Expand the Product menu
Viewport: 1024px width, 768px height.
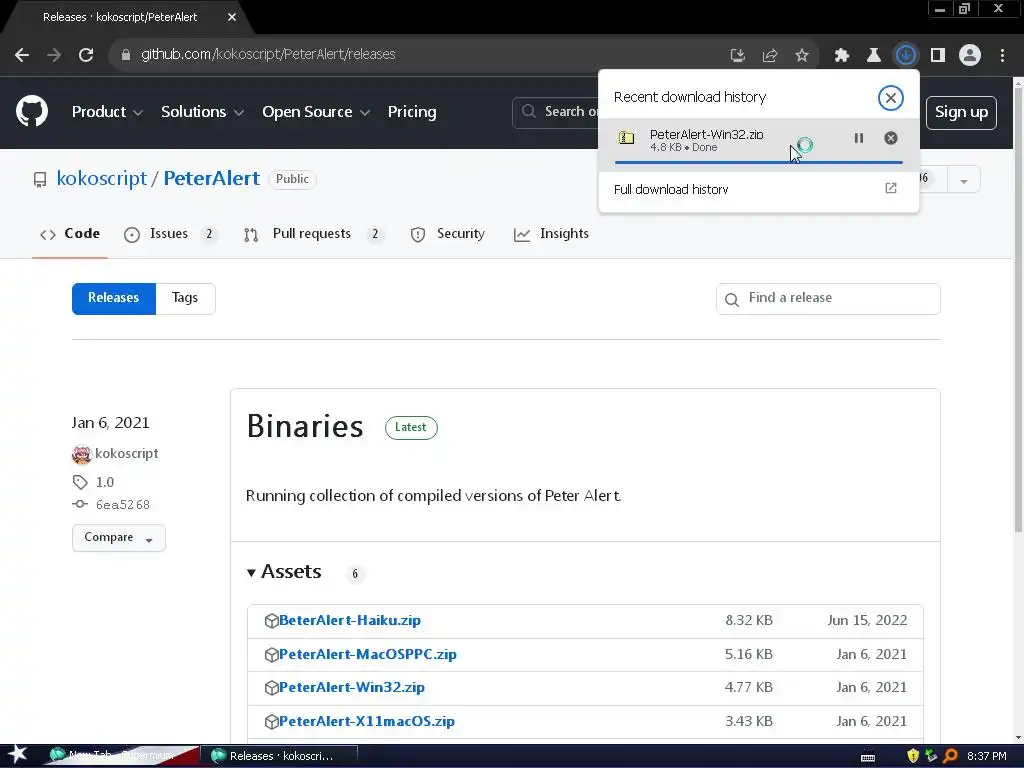click(107, 112)
